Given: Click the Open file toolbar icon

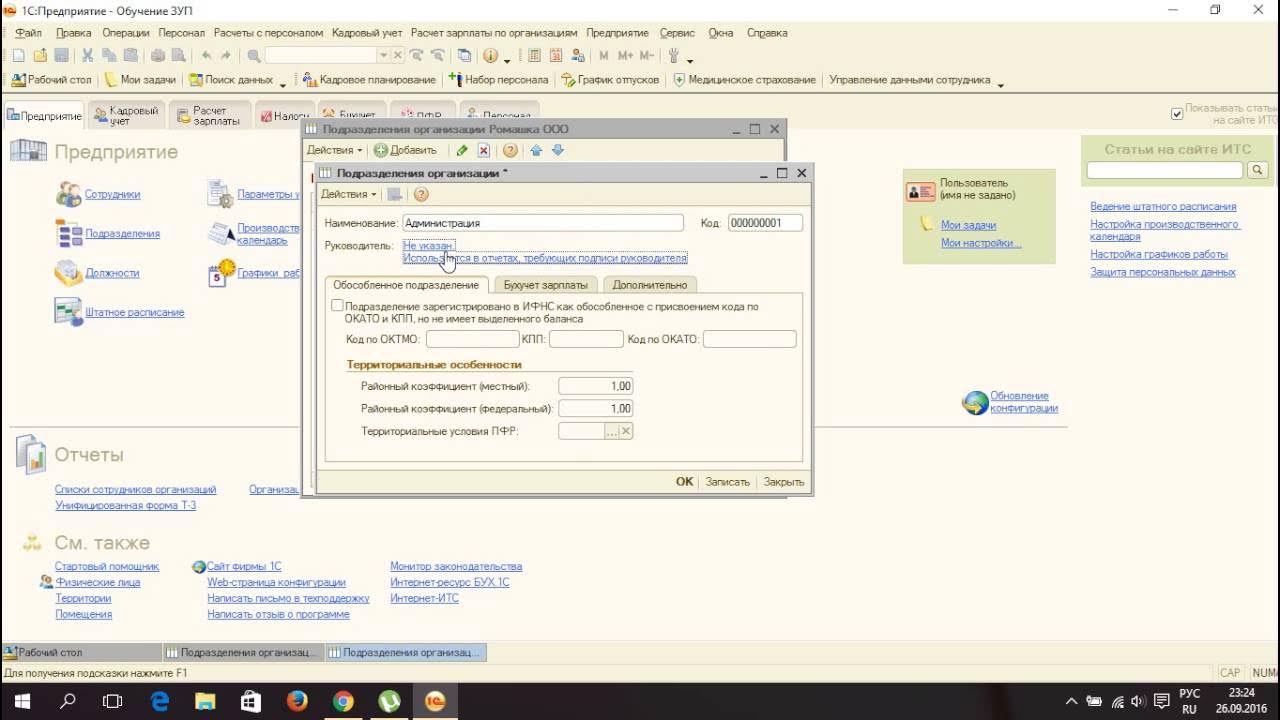Looking at the screenshot, I should (x=40, y=56).
